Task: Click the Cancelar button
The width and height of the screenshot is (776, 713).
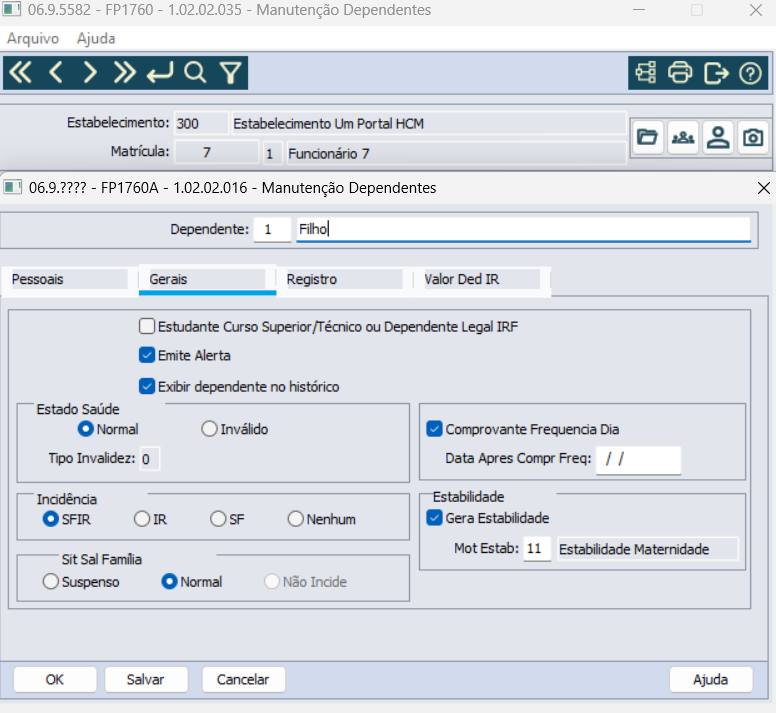Action: [x=243, y=680]
